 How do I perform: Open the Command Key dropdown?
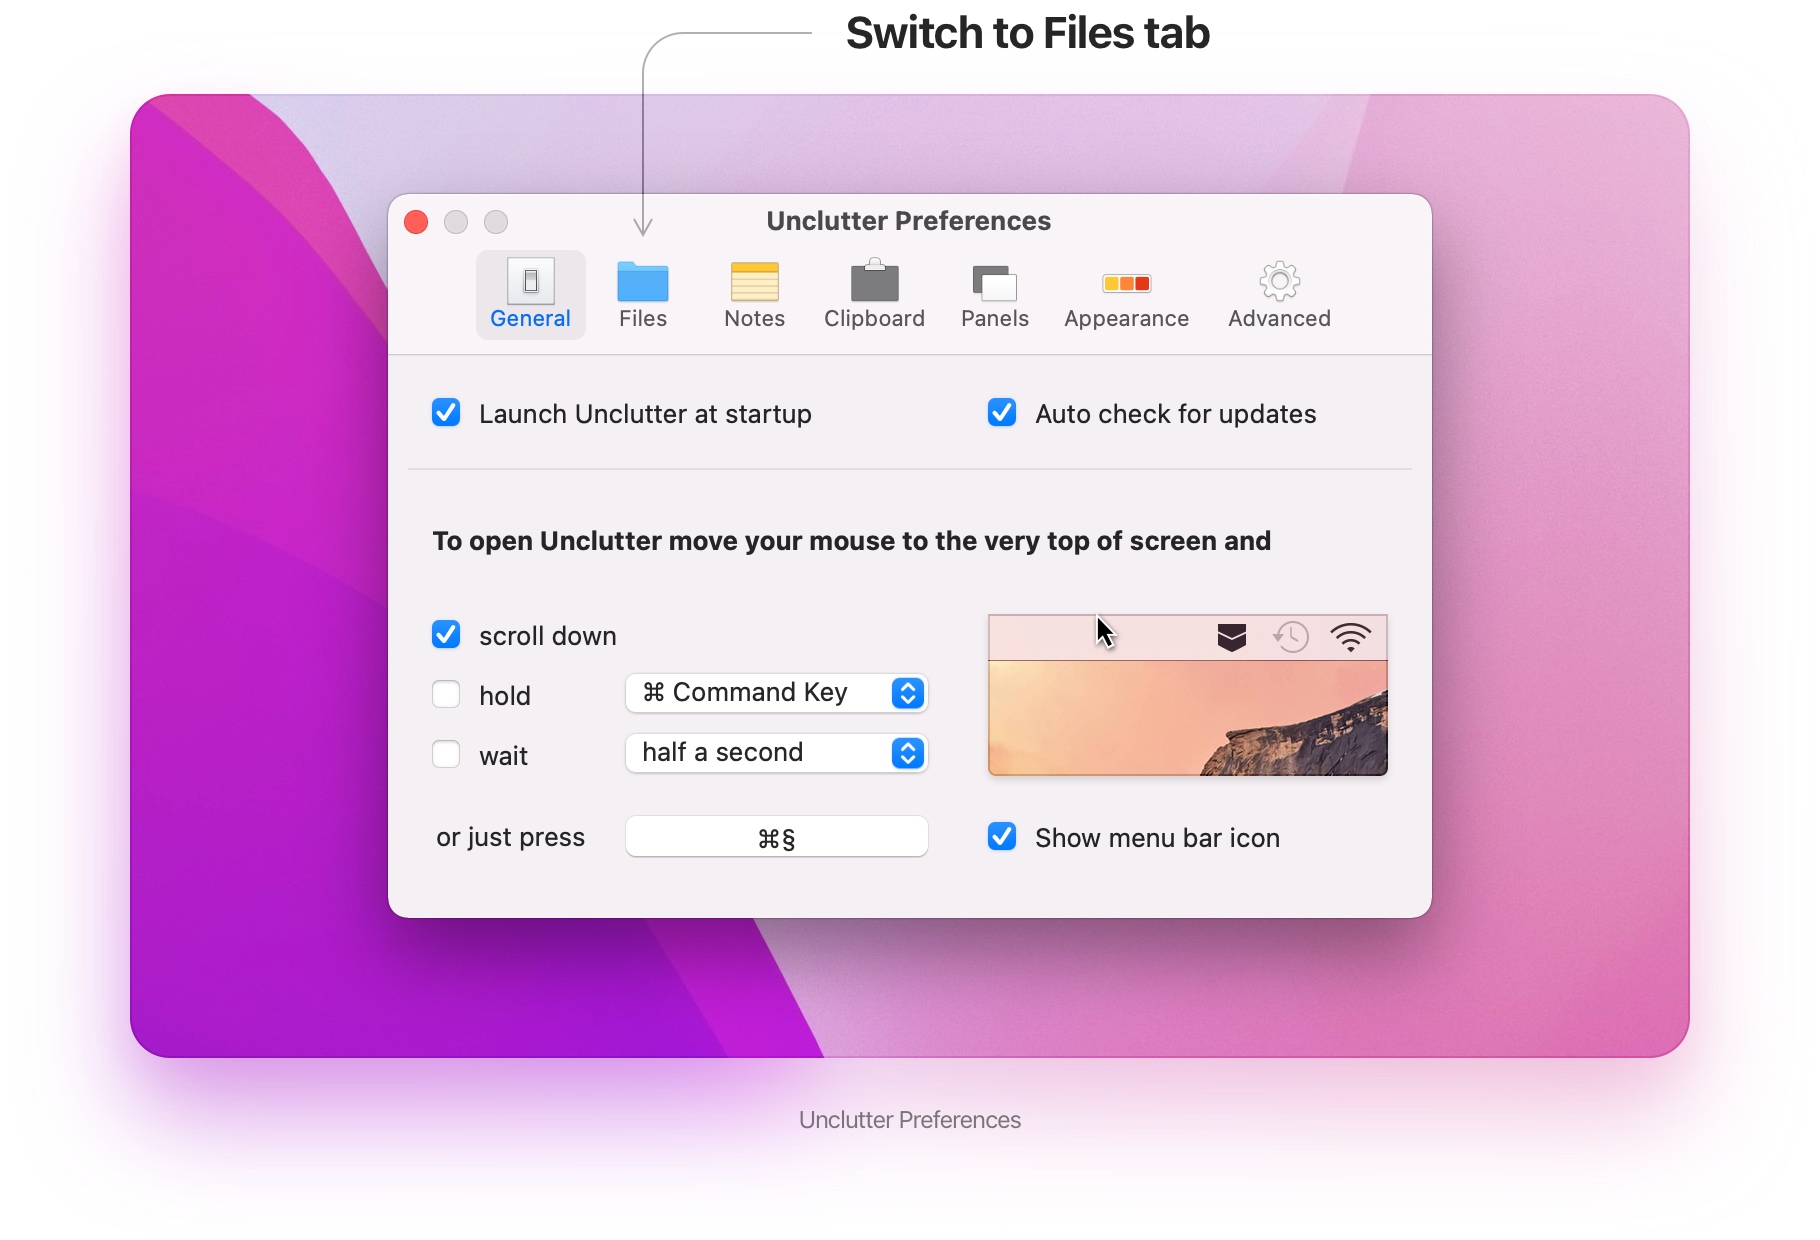777,693
